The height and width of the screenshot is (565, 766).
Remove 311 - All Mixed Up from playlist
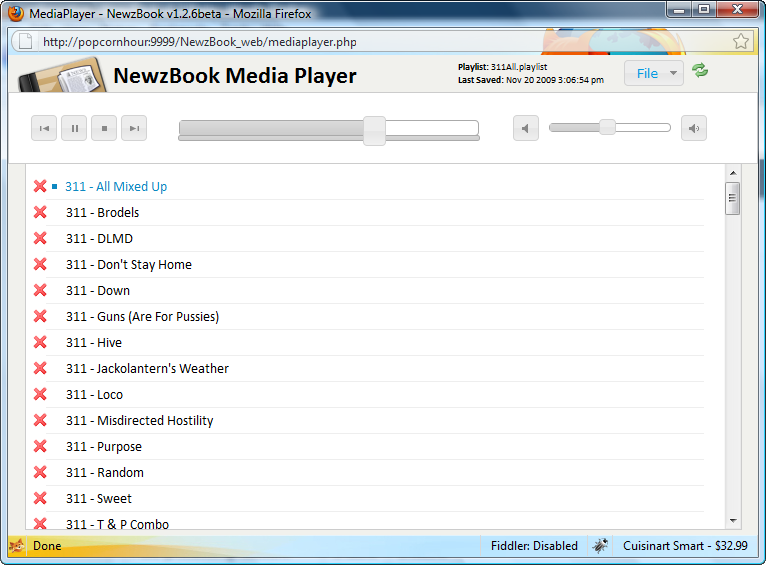tap(40, 186)
